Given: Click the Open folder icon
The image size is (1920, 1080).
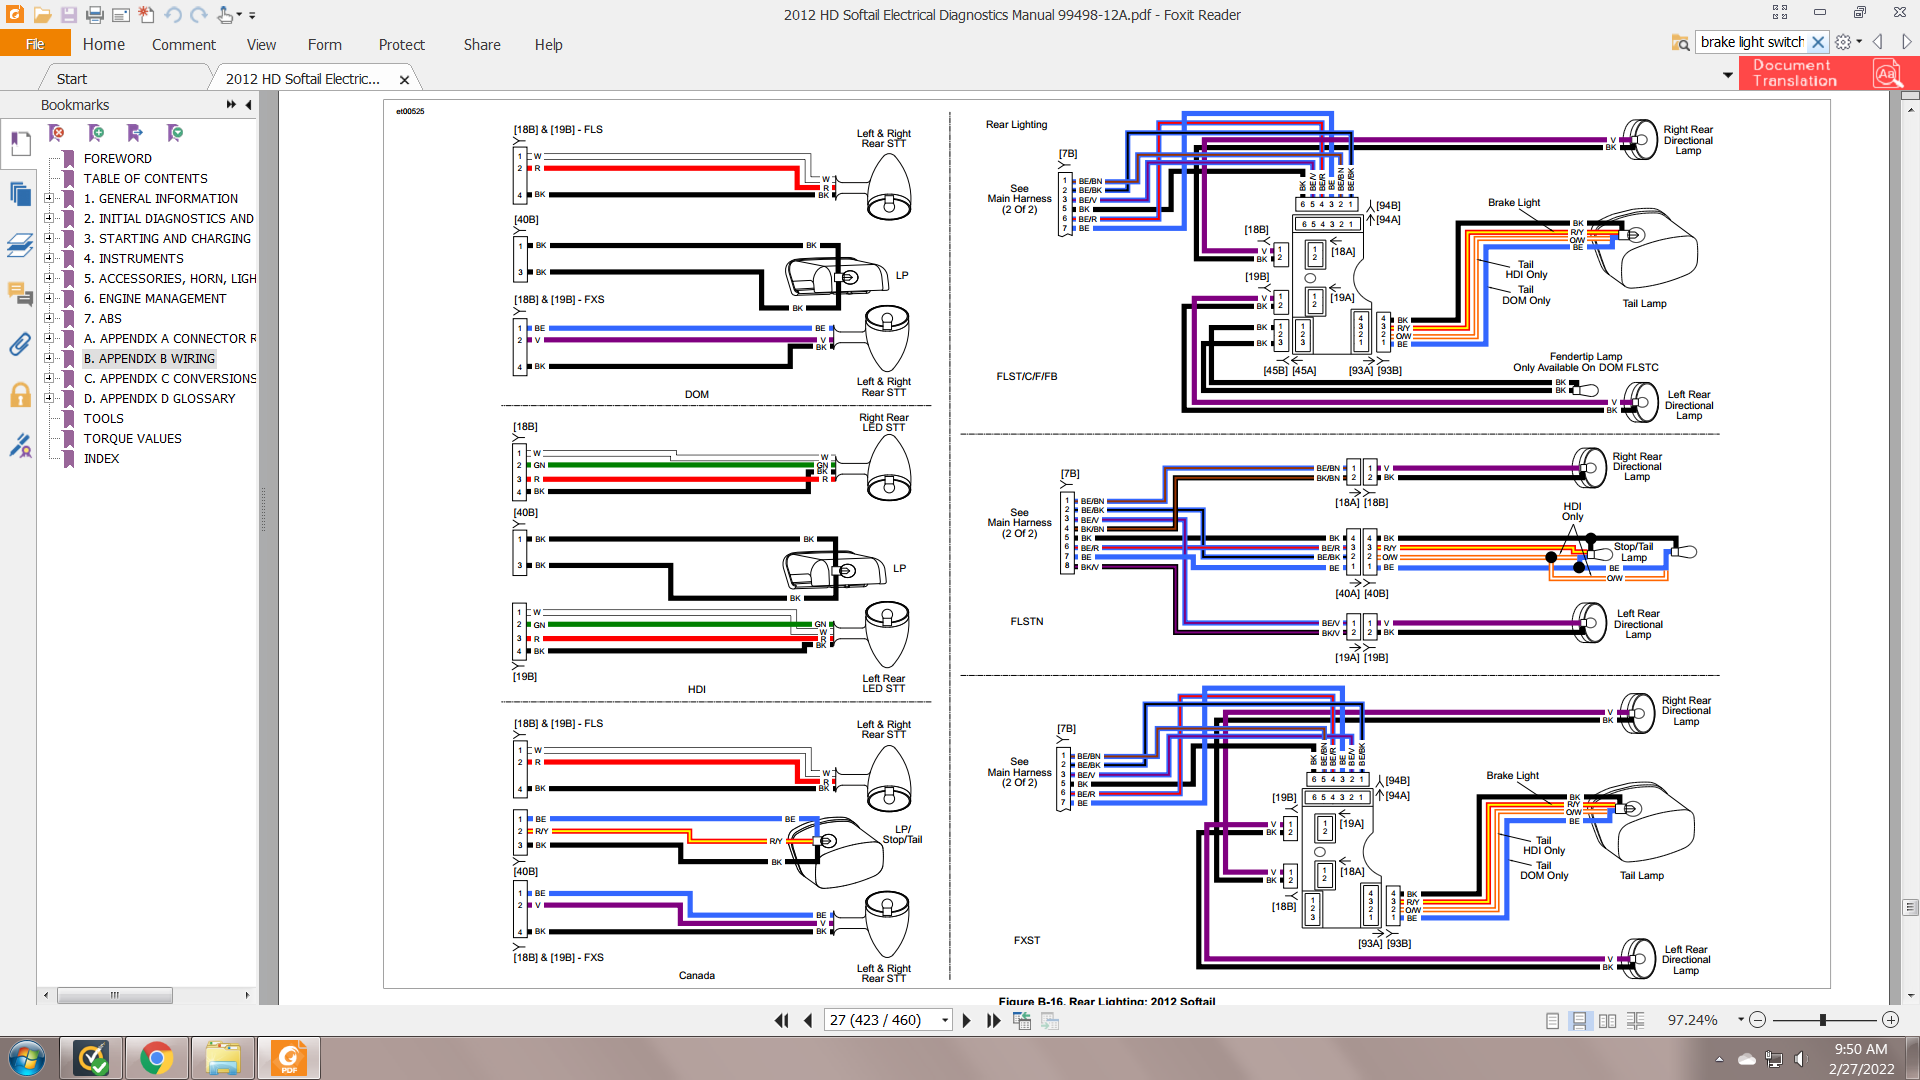Looking at the screenshot, I should point(42,15).
